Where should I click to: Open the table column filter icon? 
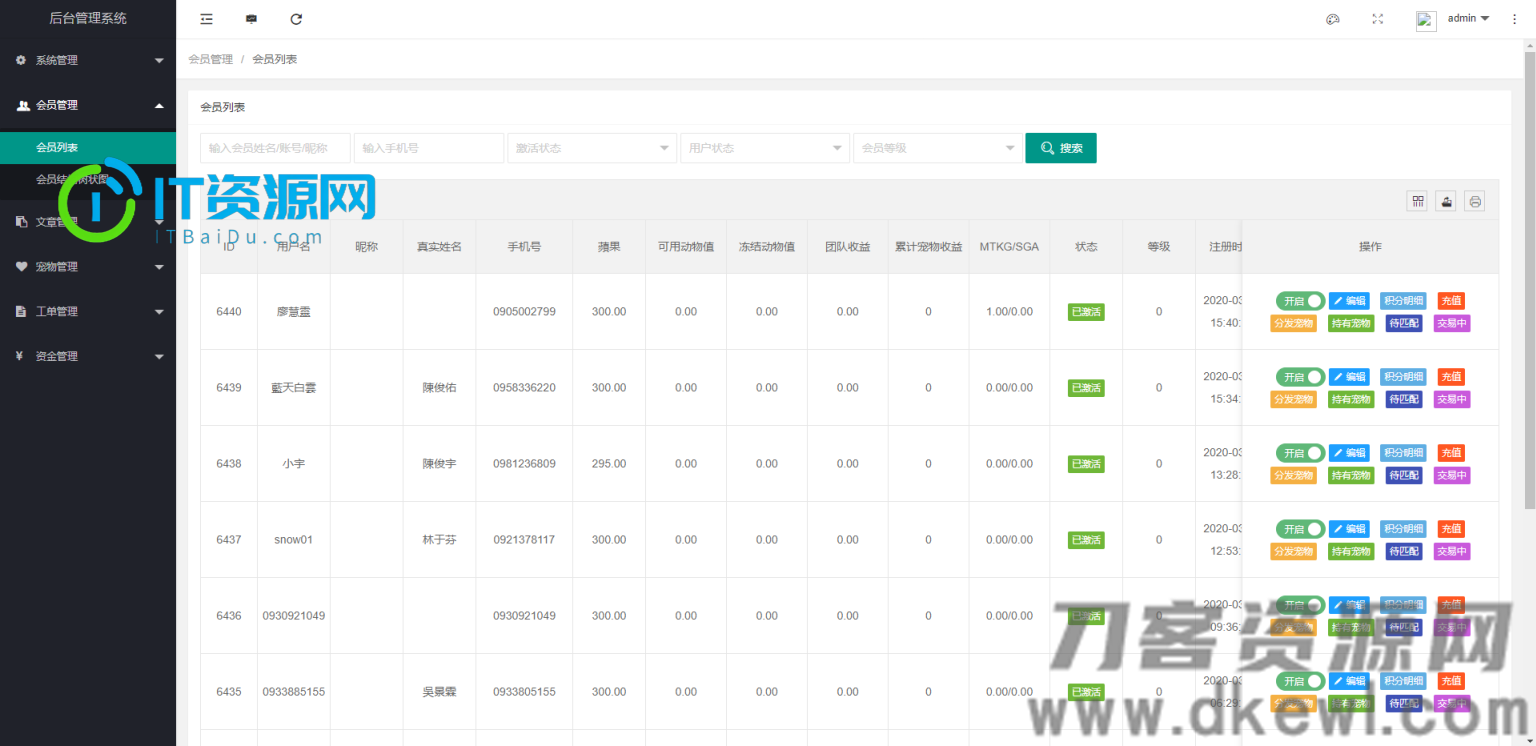(1417, 201)
